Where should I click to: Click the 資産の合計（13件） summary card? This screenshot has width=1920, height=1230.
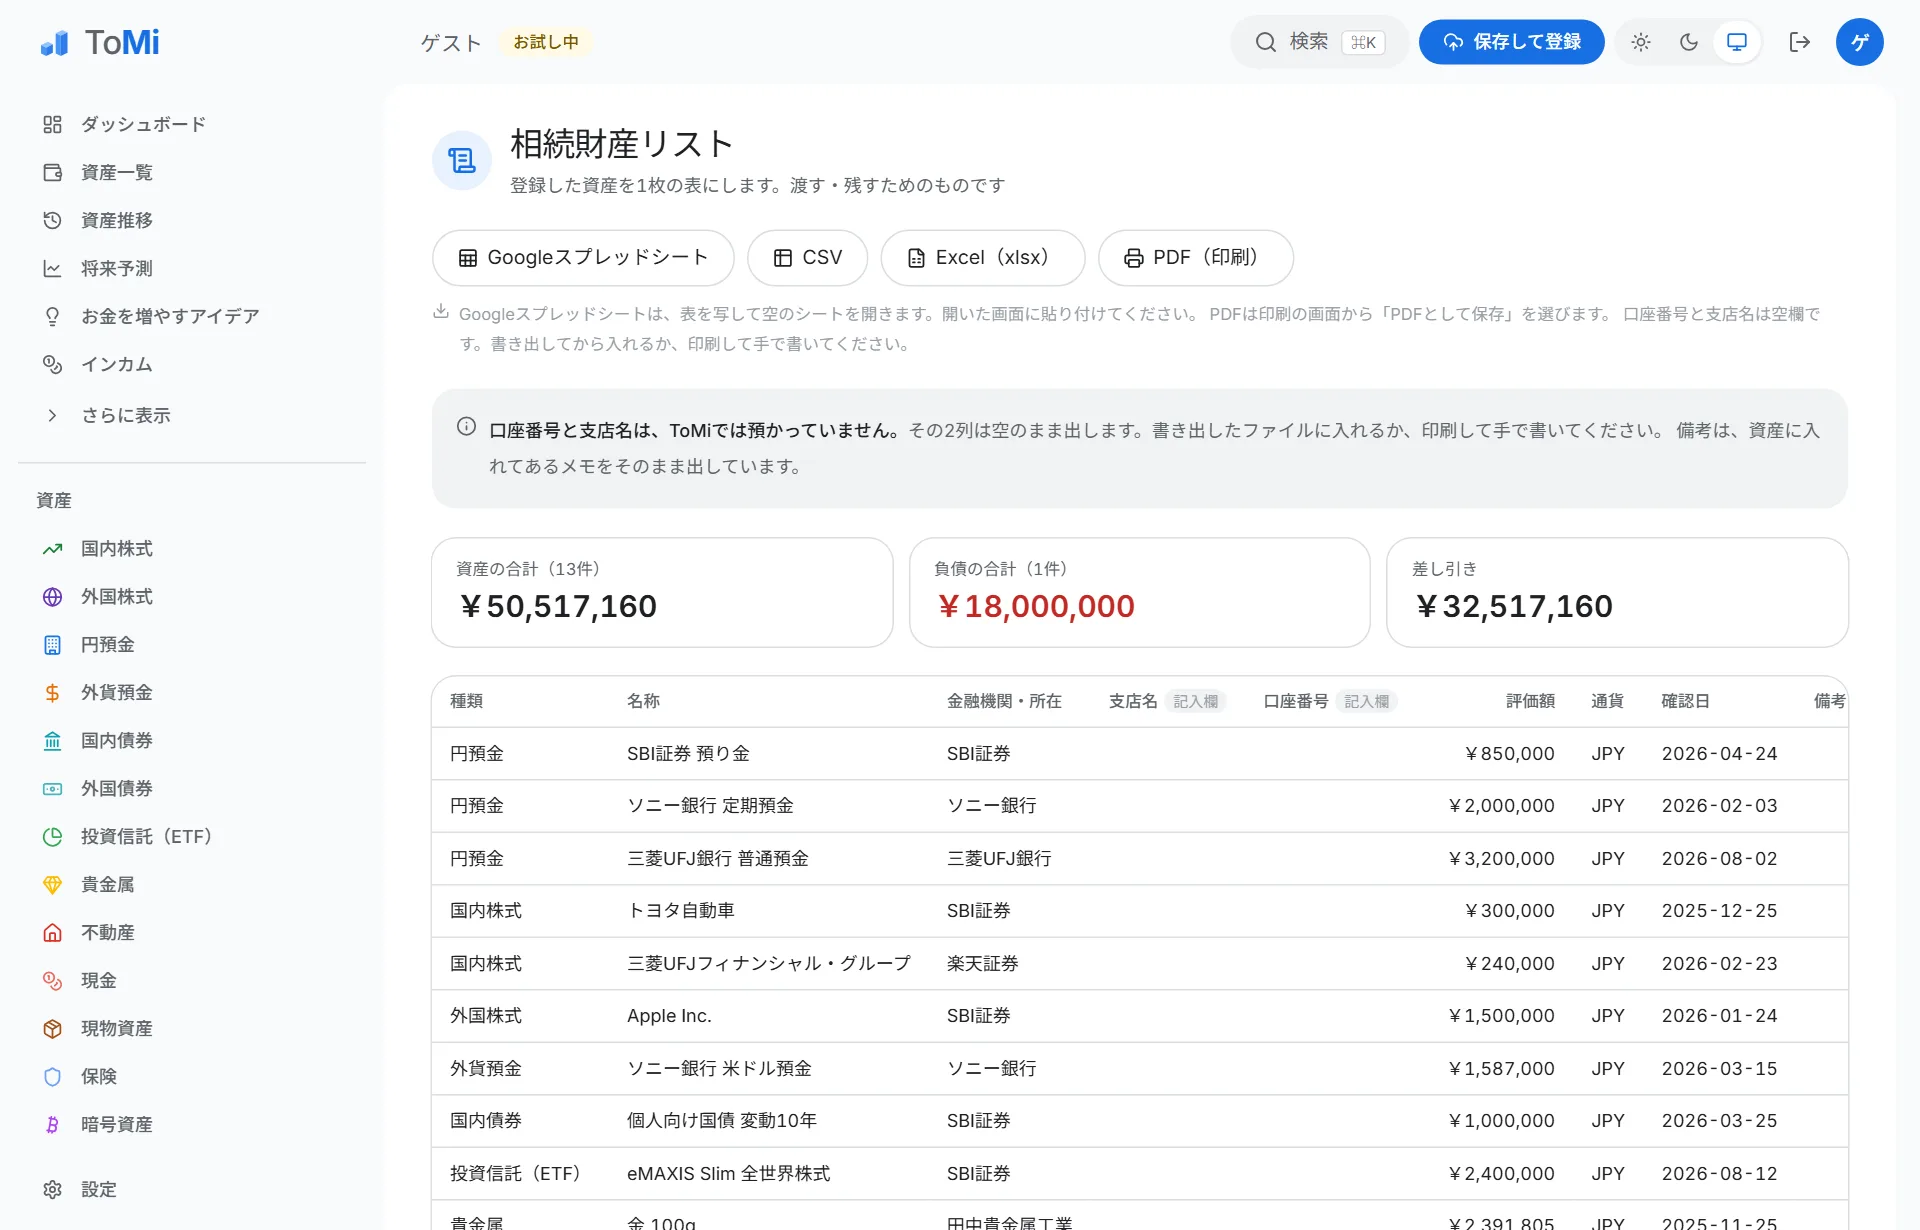pos(662,592)
